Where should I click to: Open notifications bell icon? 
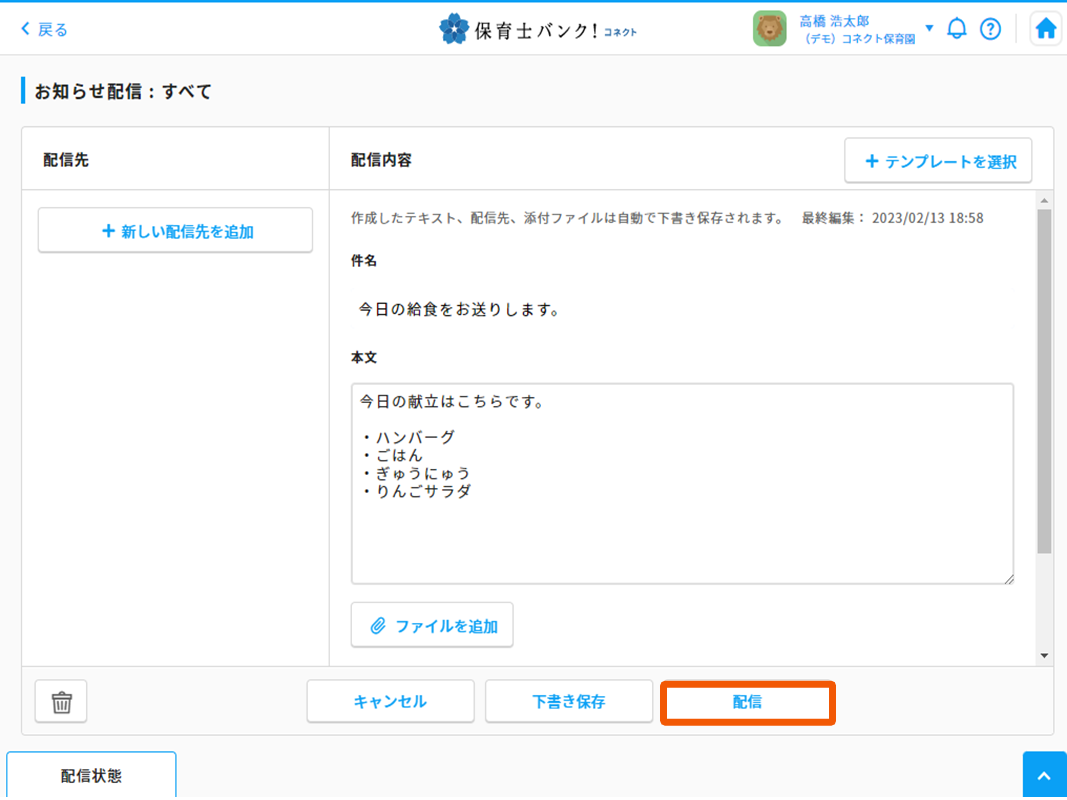point(957,29)
